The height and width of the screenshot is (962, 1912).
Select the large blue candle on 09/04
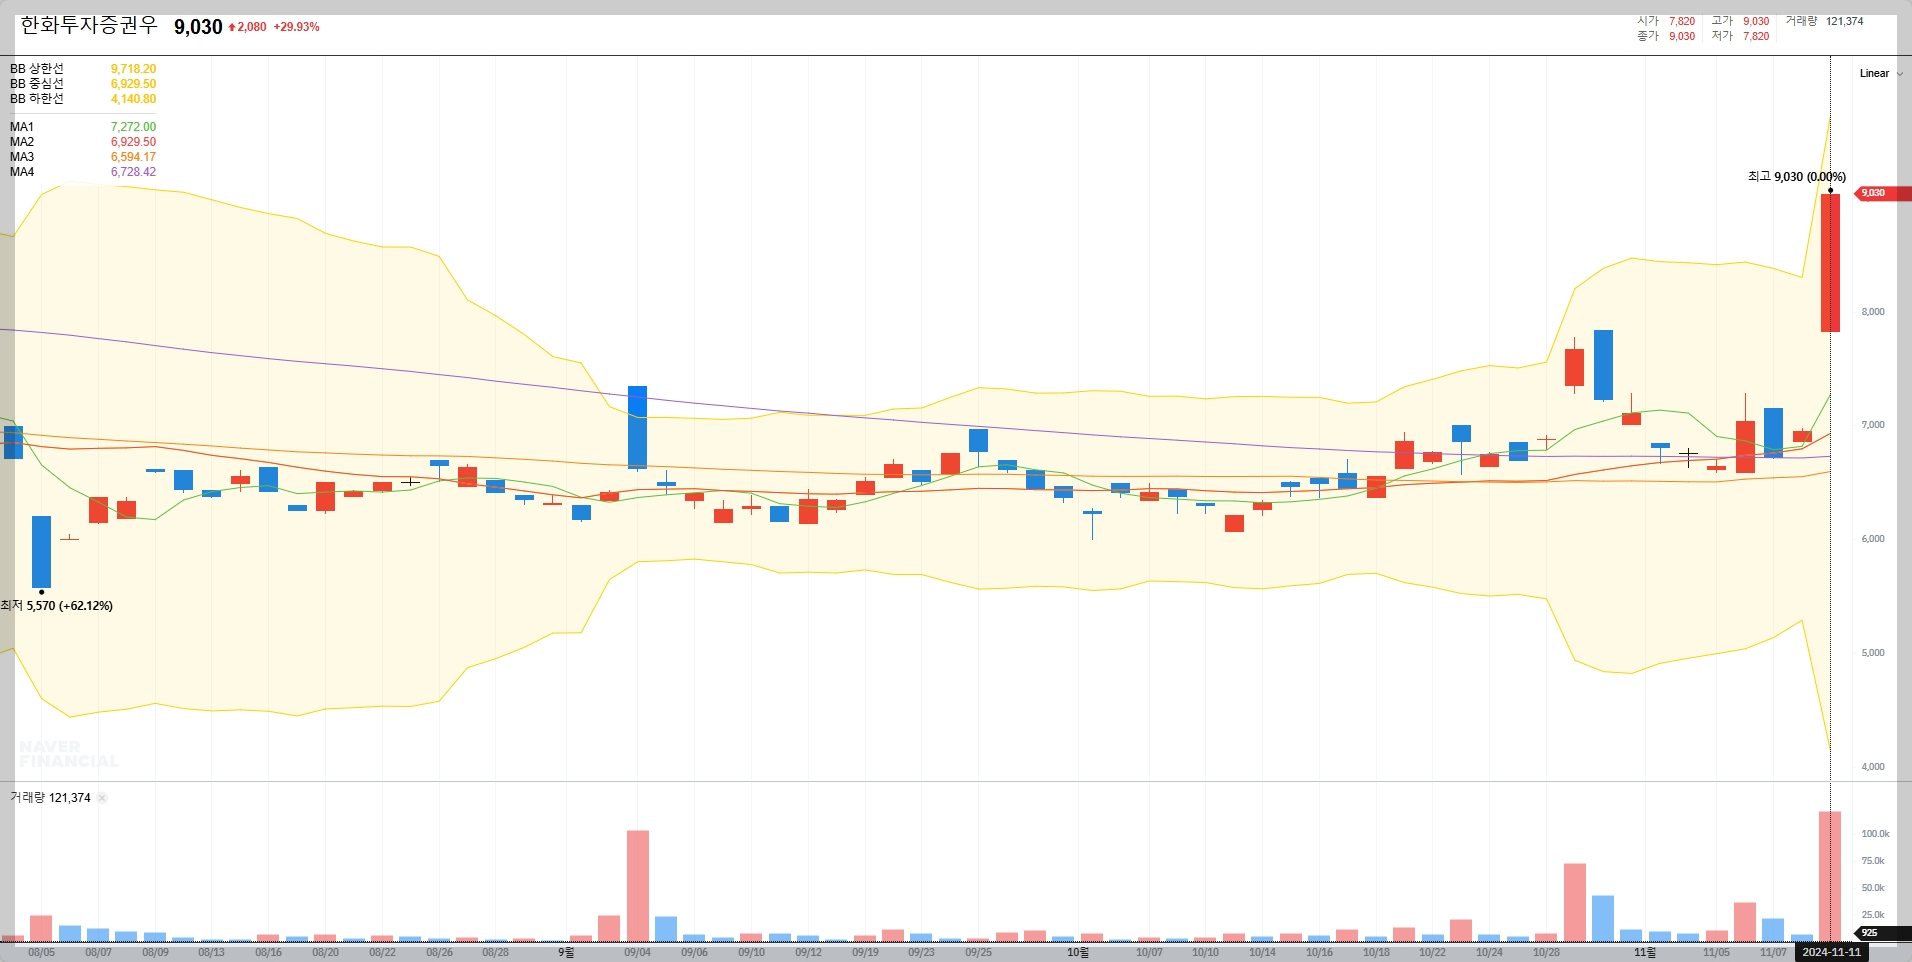click(x=637, y=427)
